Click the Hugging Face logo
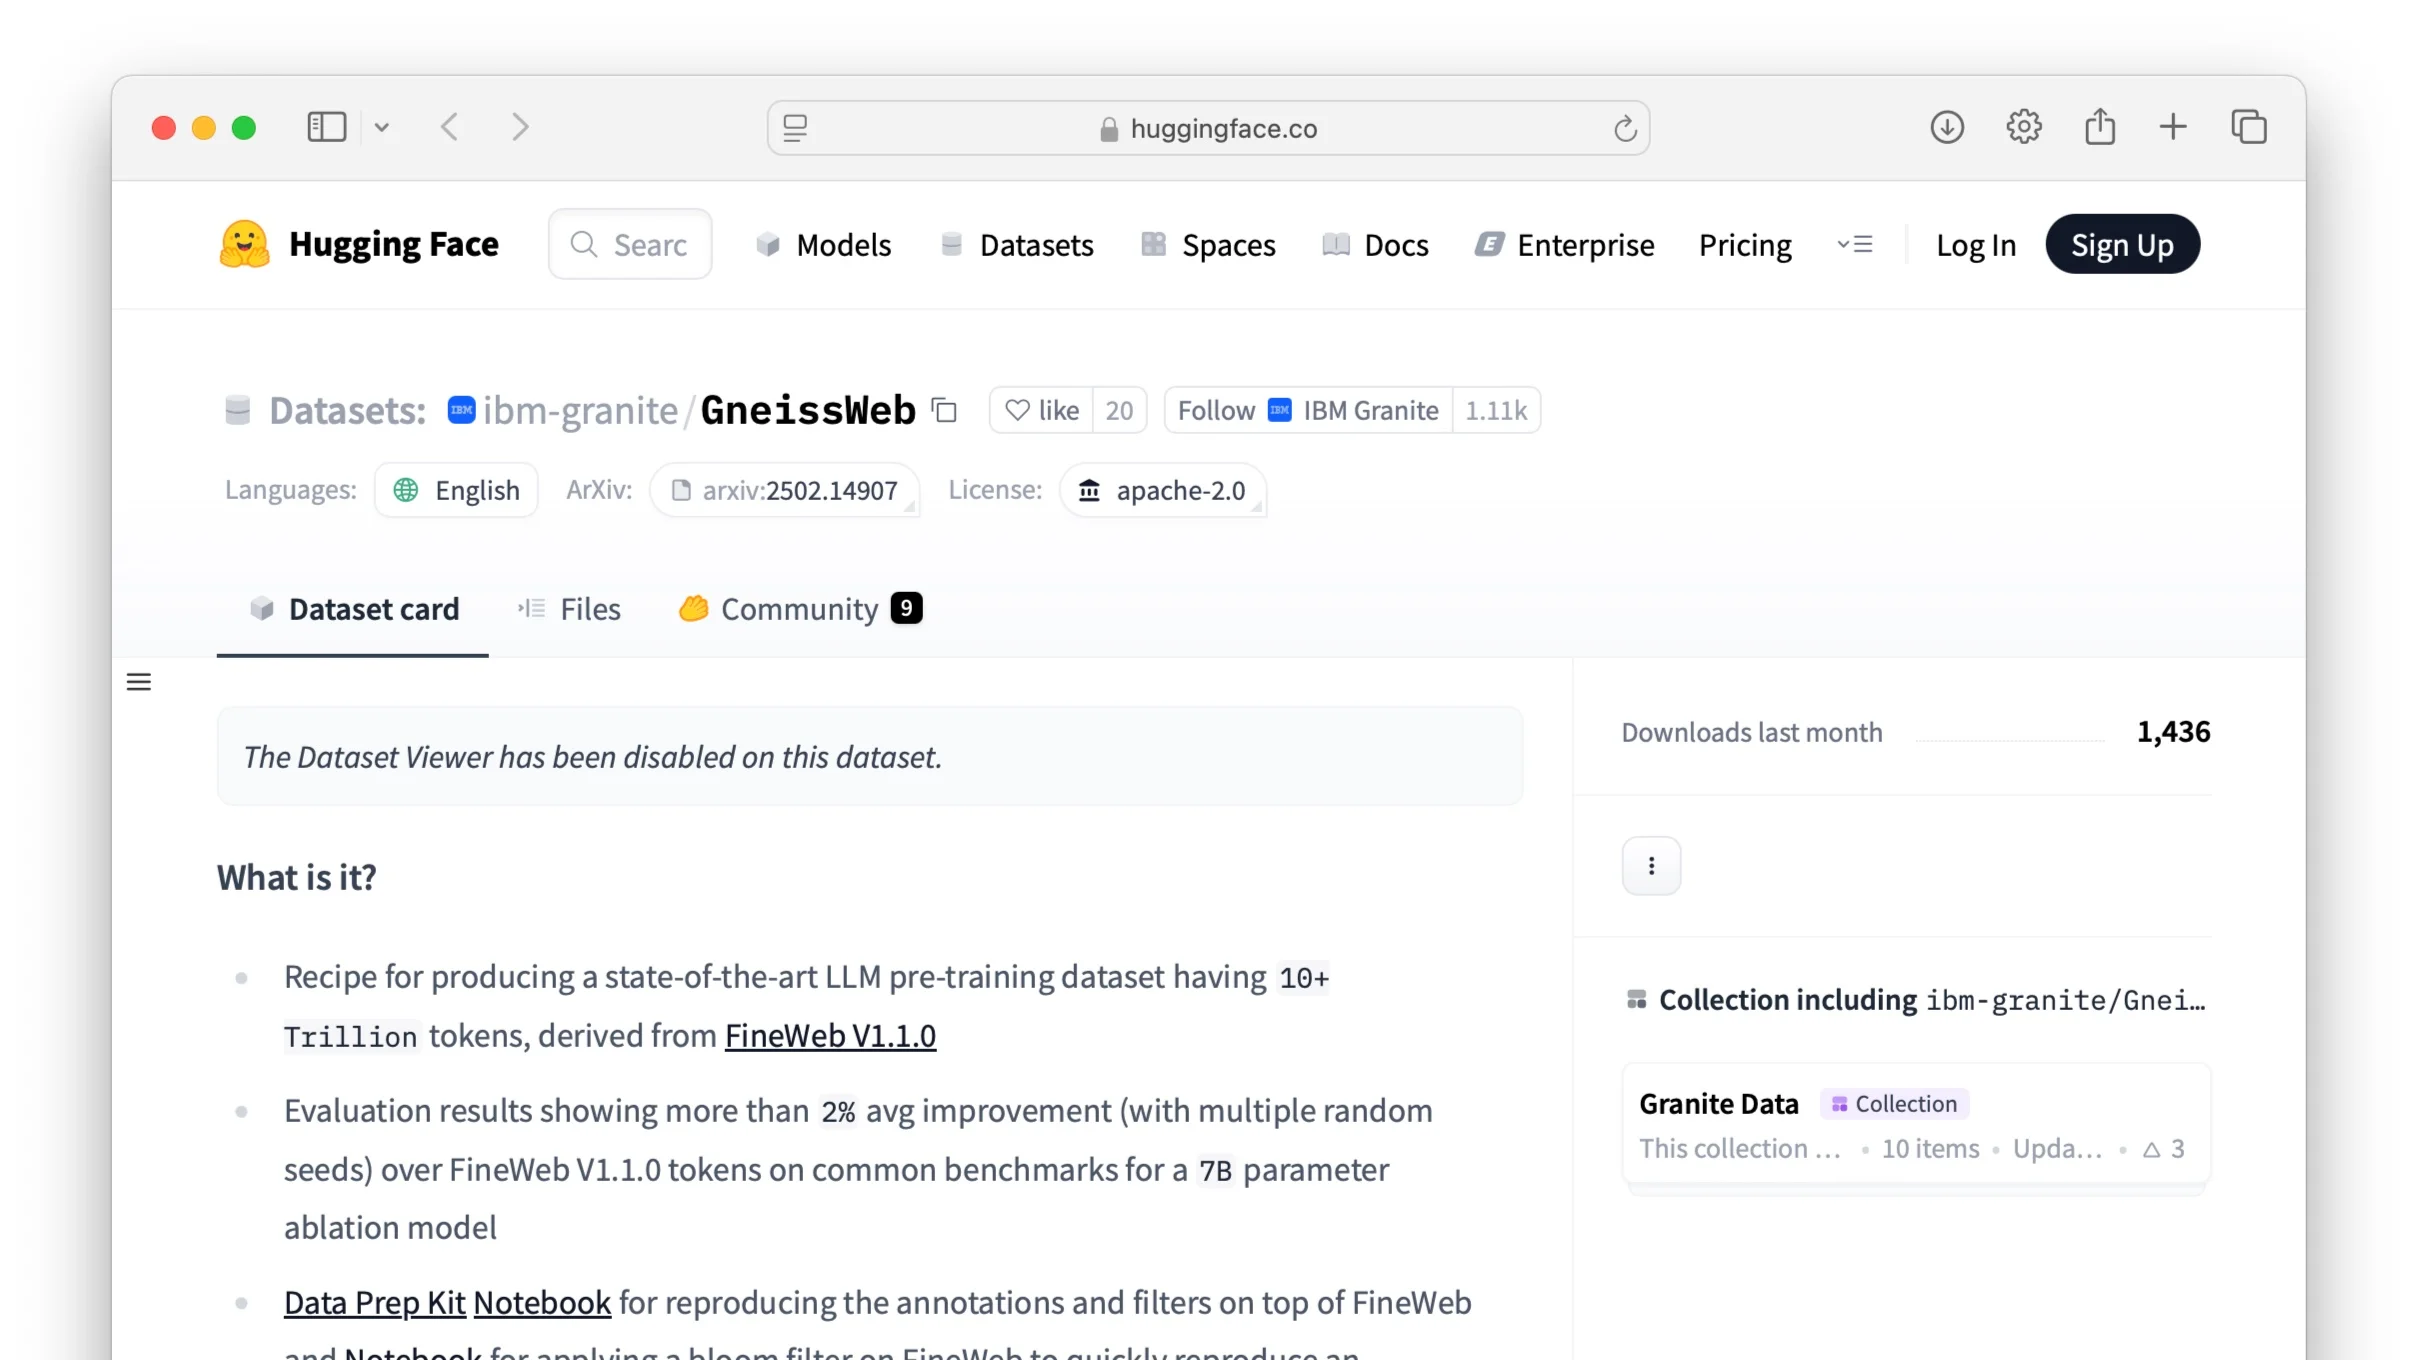2418x1360 pixels. click(358, 244)
